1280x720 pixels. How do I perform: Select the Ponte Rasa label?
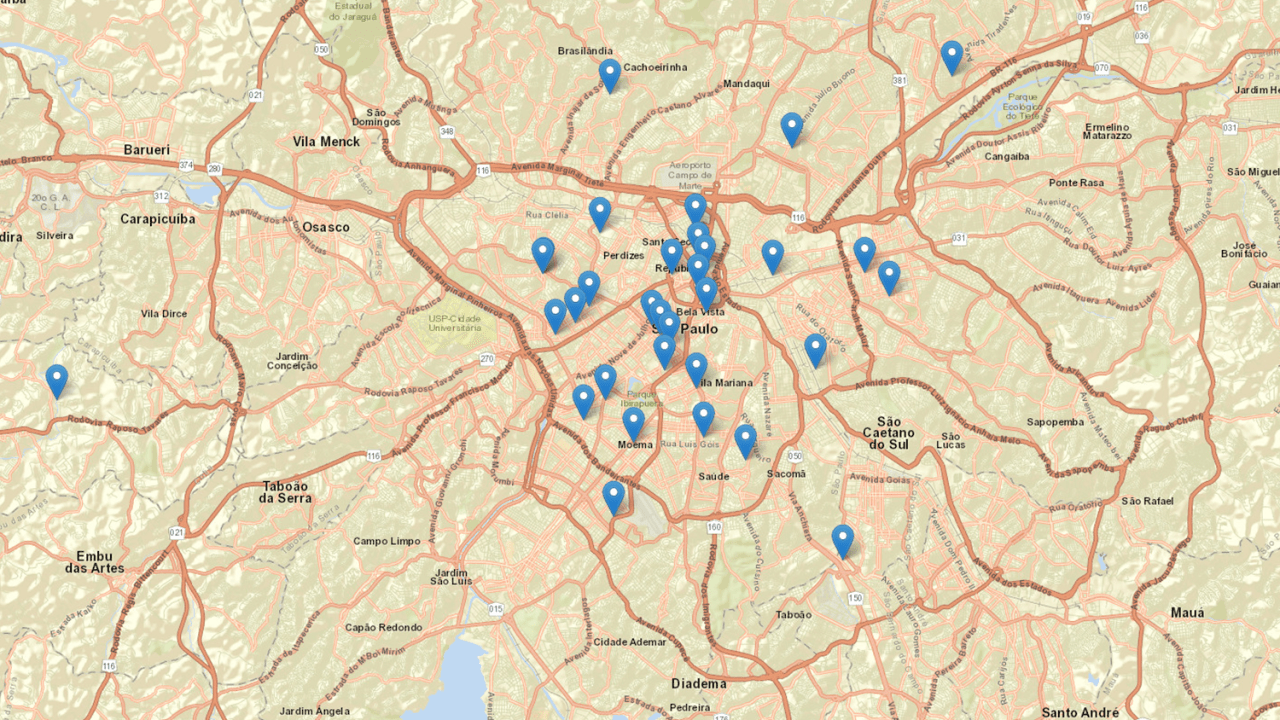point(1076,183)
